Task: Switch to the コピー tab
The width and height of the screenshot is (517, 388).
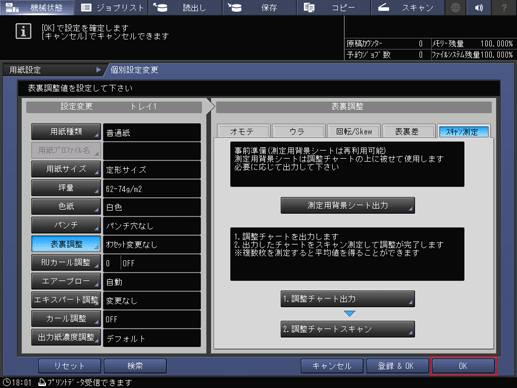Action: (x=334, y=7)
